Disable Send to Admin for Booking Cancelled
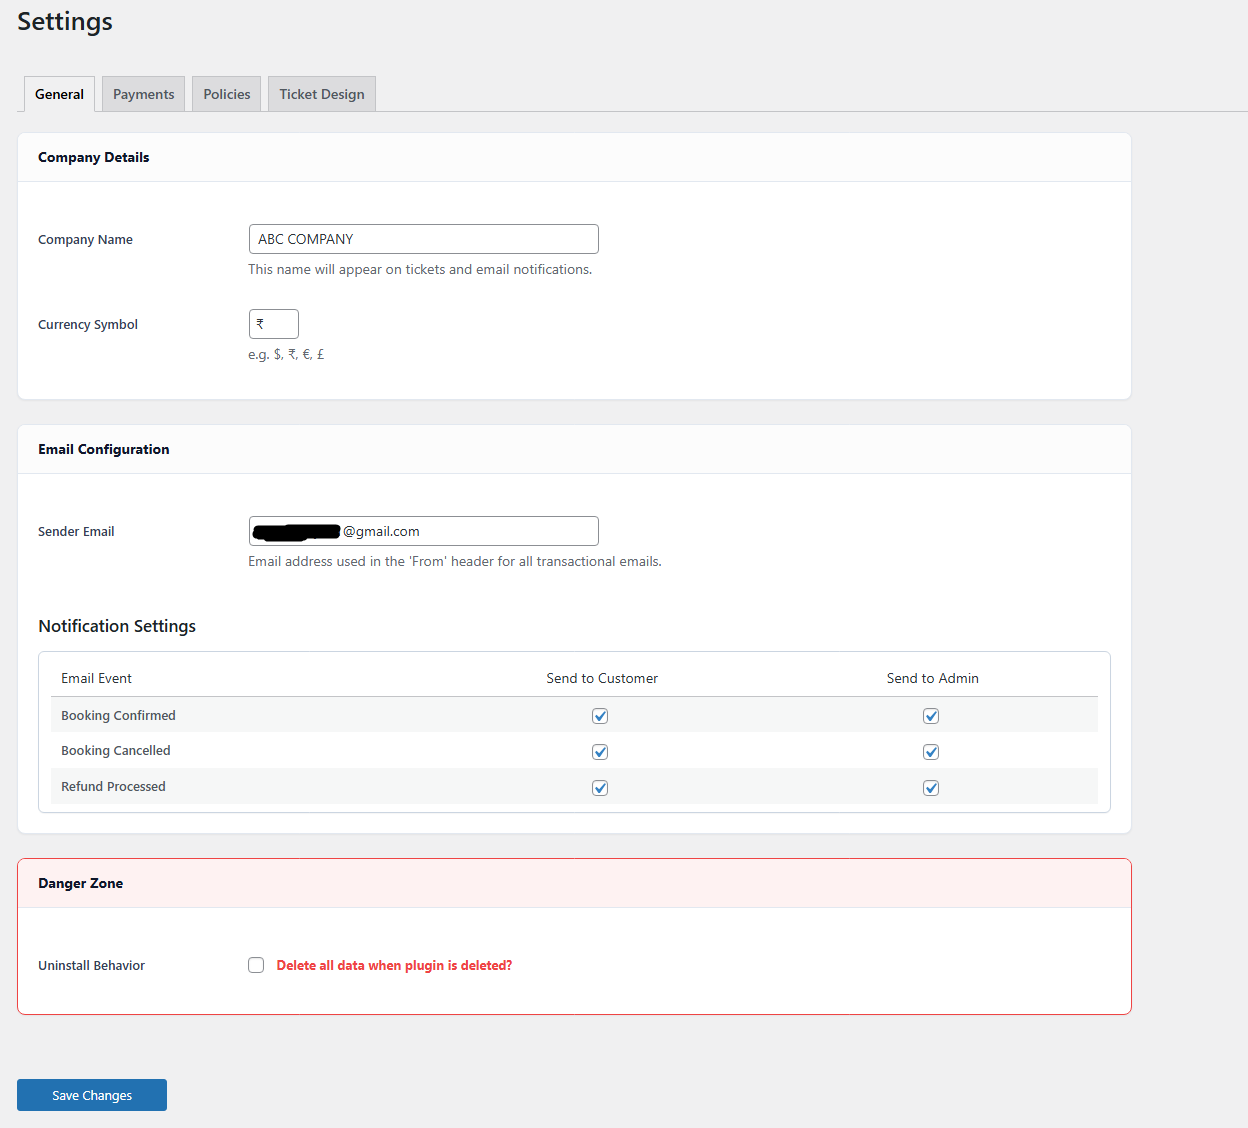The width and height of the screenshot is (1248, 1128). [x=931, y=751]
